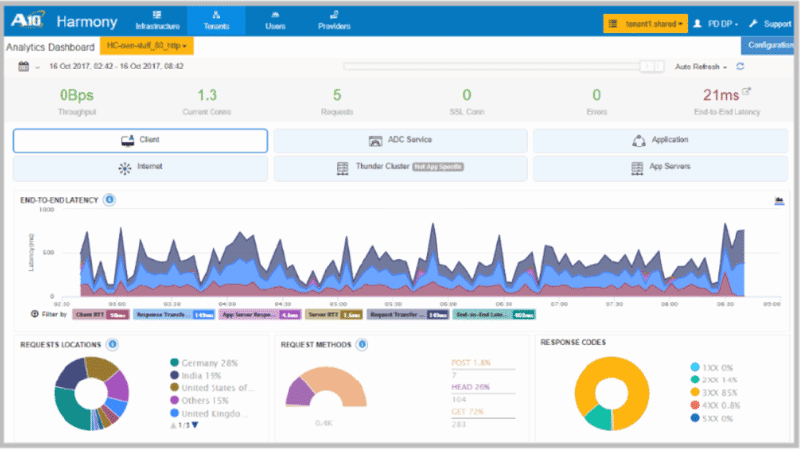
Task: Open the application selector dropdown beside Analytics Dashboard
Action: 146,46
